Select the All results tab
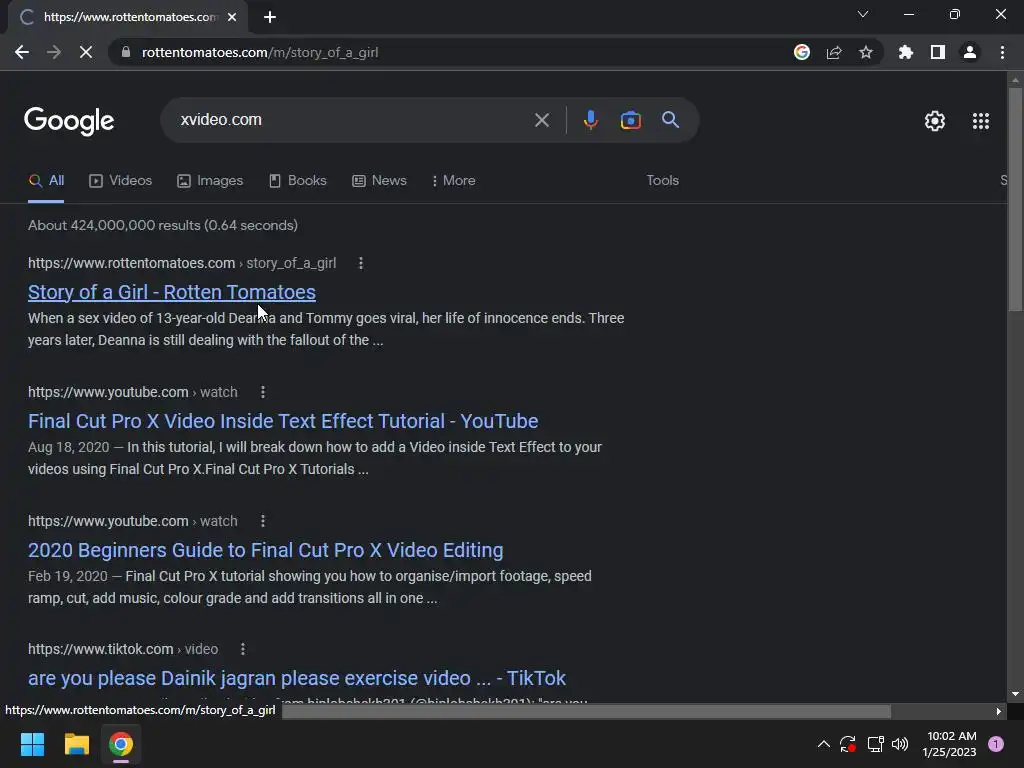The image size is (1024, 768). pyautogui.click(x=46, y=181)
